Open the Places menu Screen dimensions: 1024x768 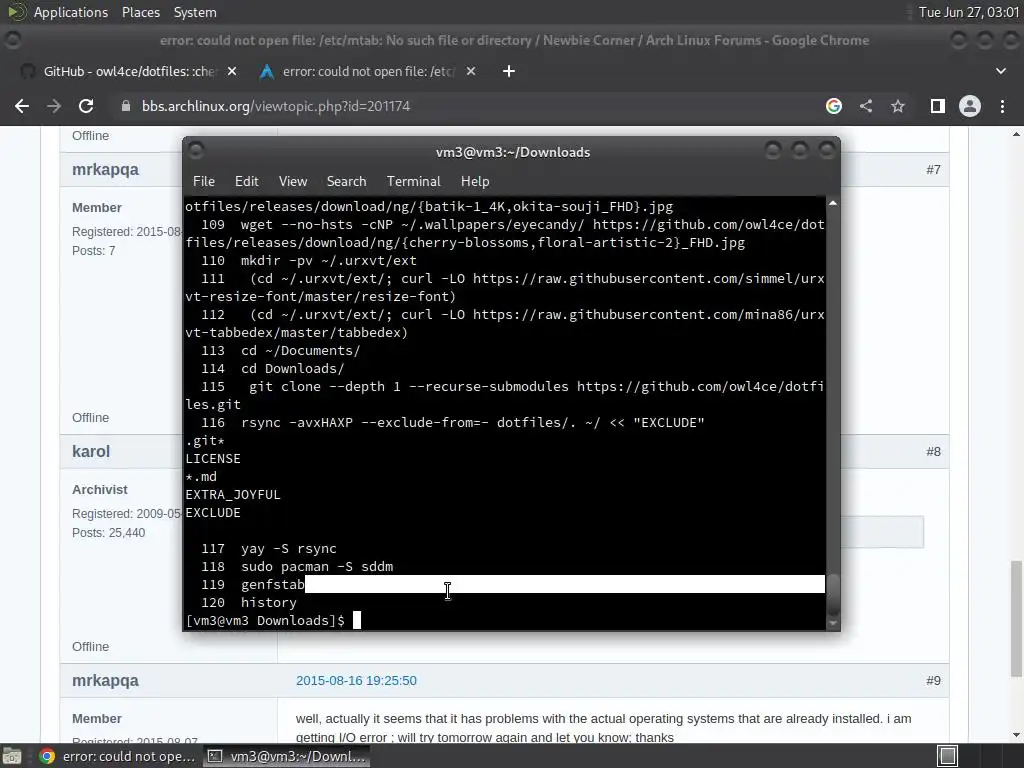click(x=140, y=12)
